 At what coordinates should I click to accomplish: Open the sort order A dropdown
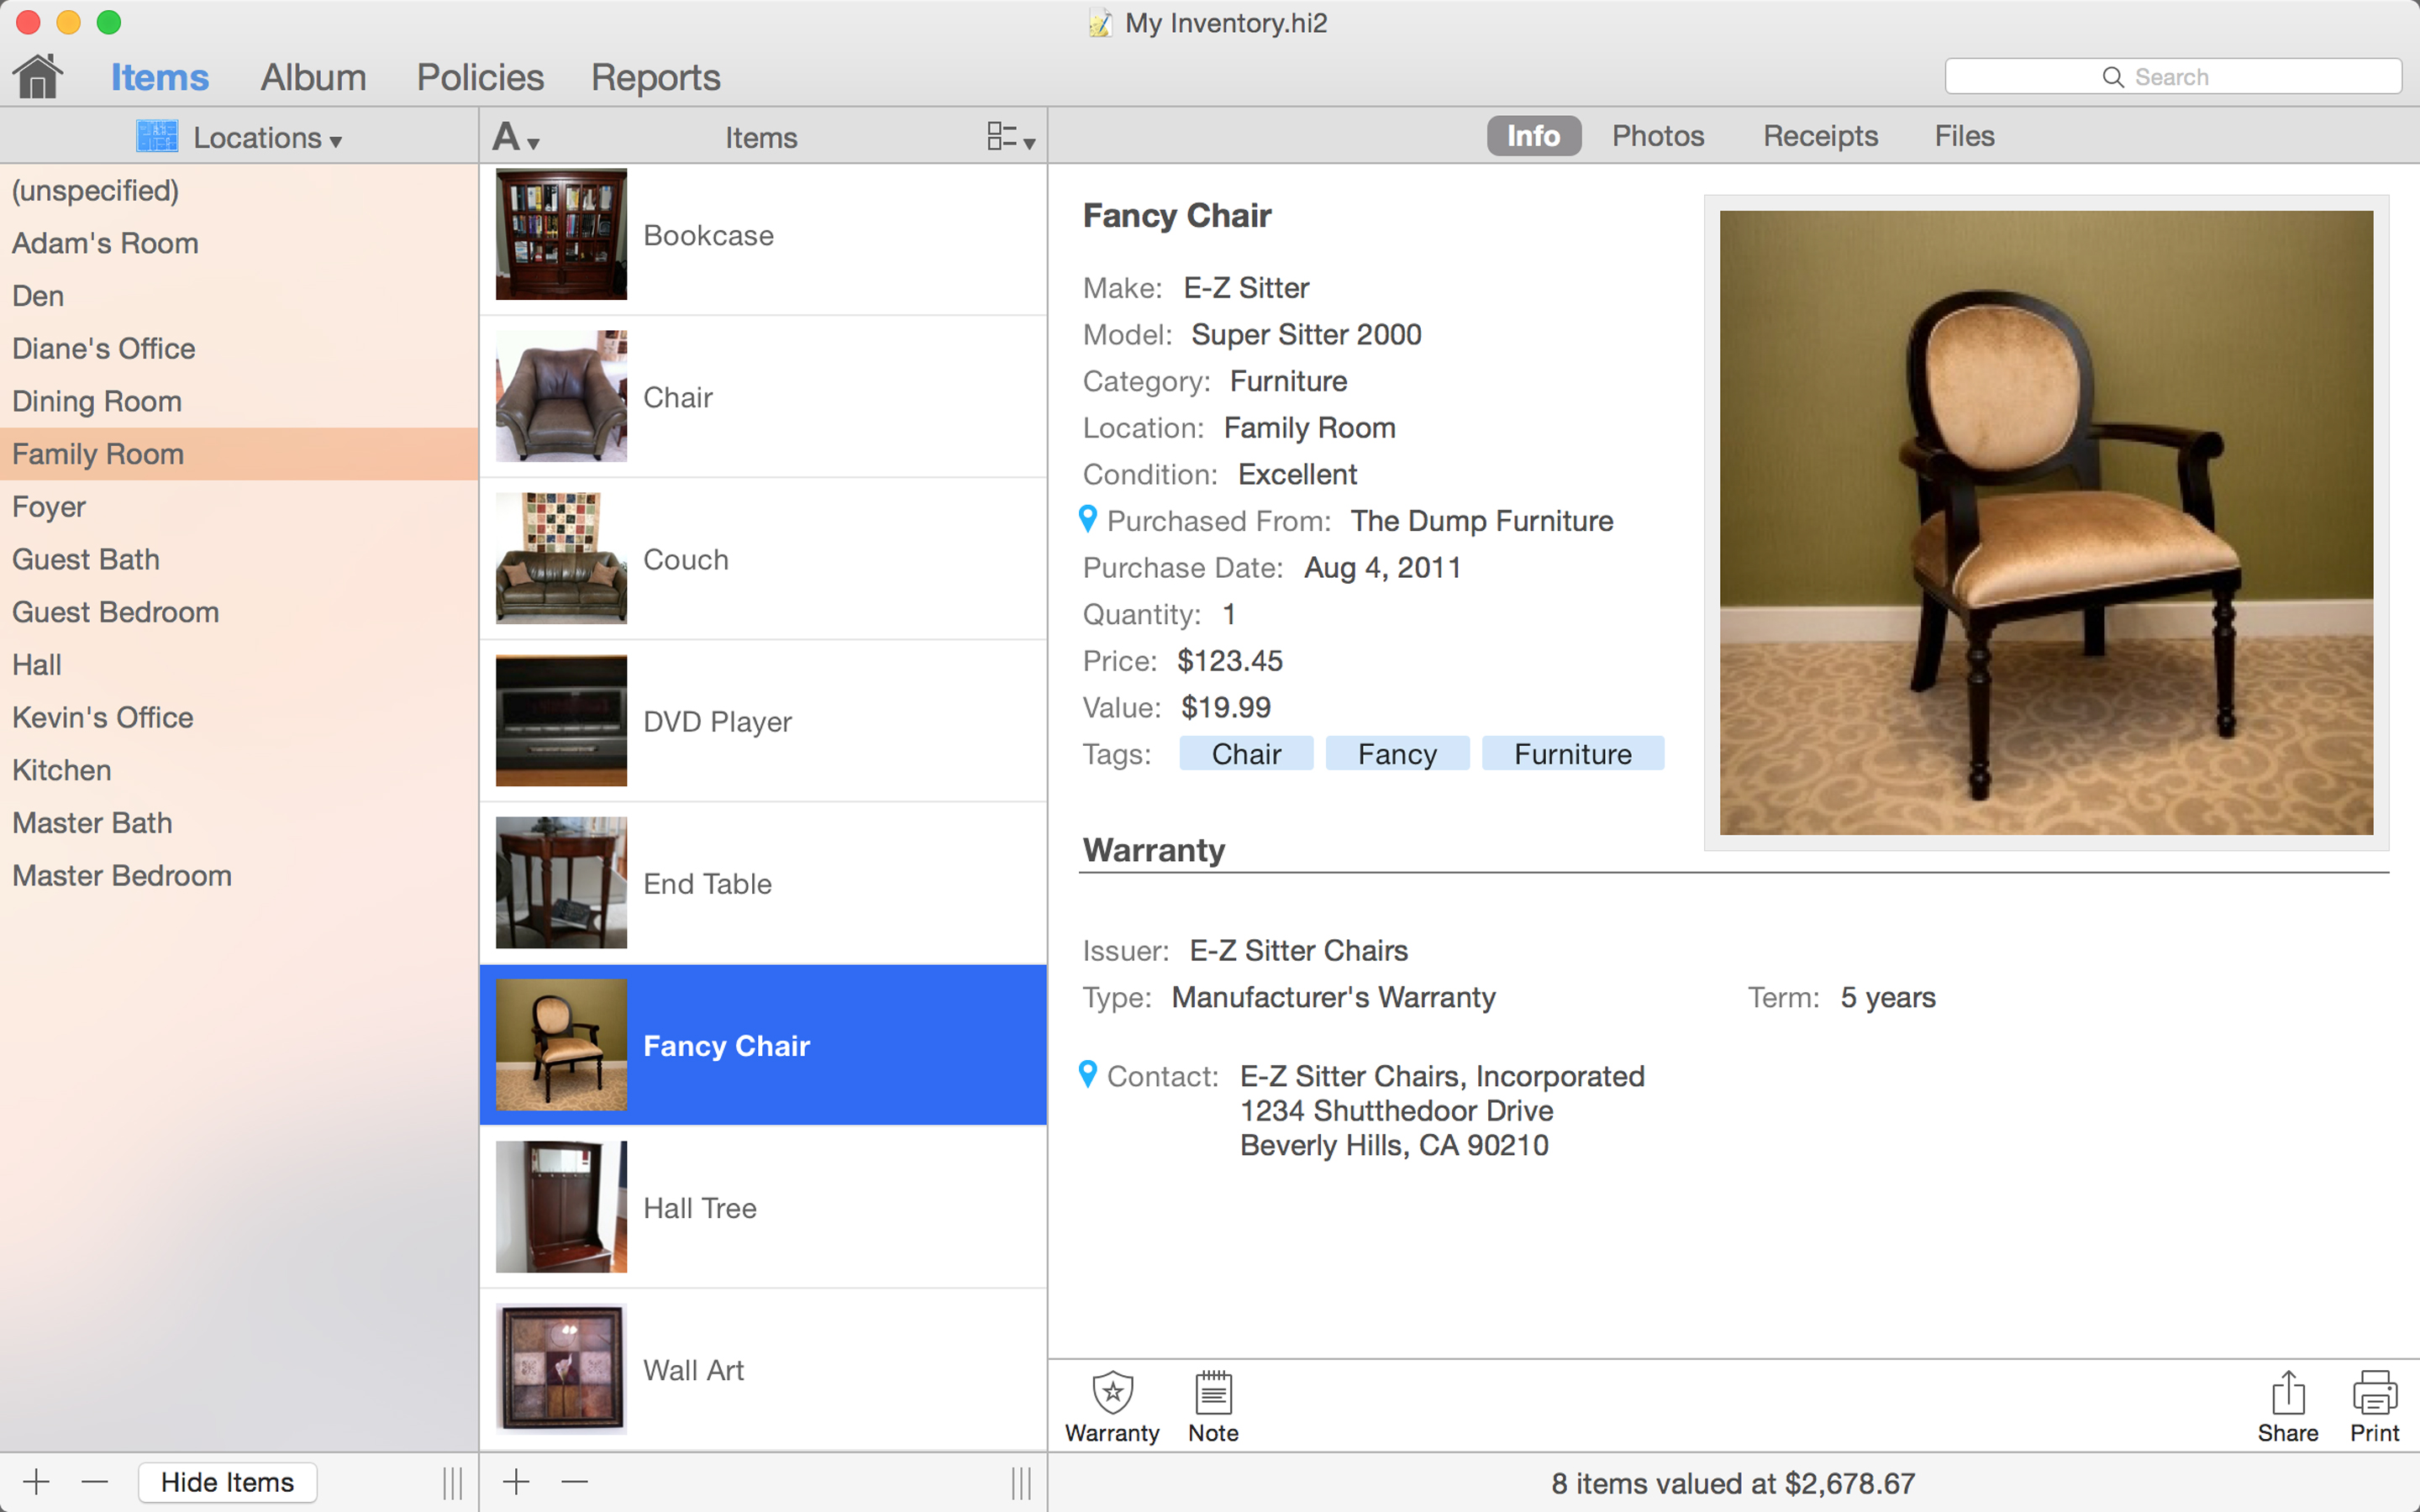point(515,137)
